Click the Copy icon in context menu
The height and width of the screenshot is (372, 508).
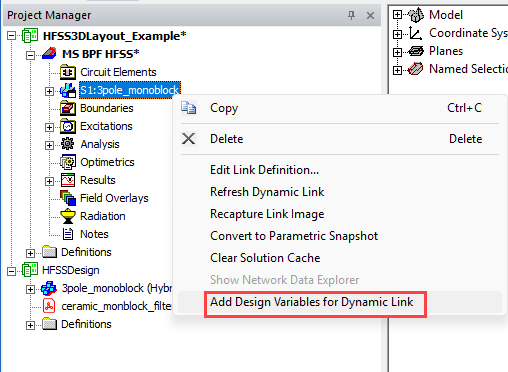189,108
